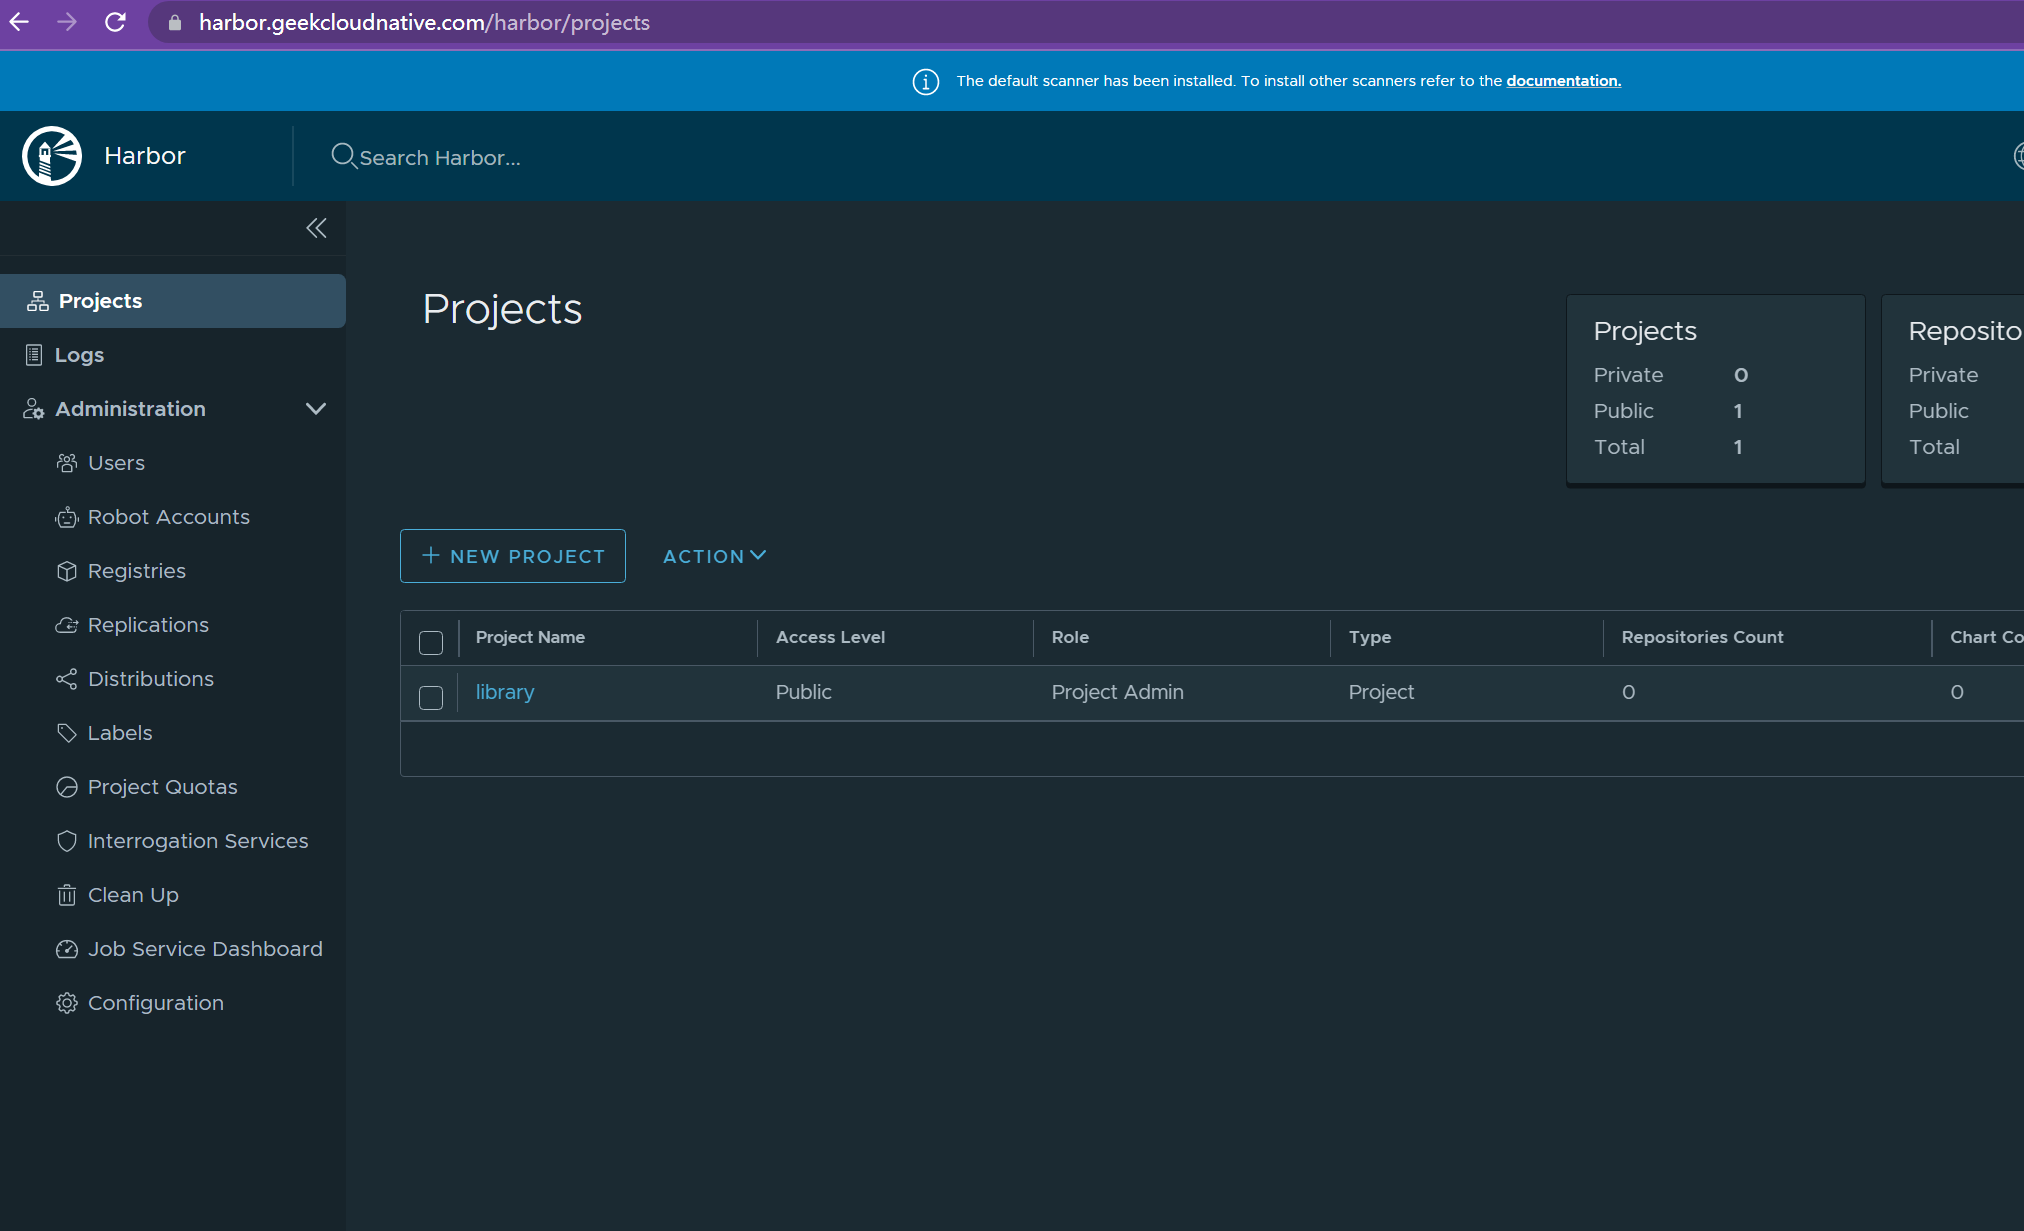Click the Configuration gear icon

(x=67, y=1003)
